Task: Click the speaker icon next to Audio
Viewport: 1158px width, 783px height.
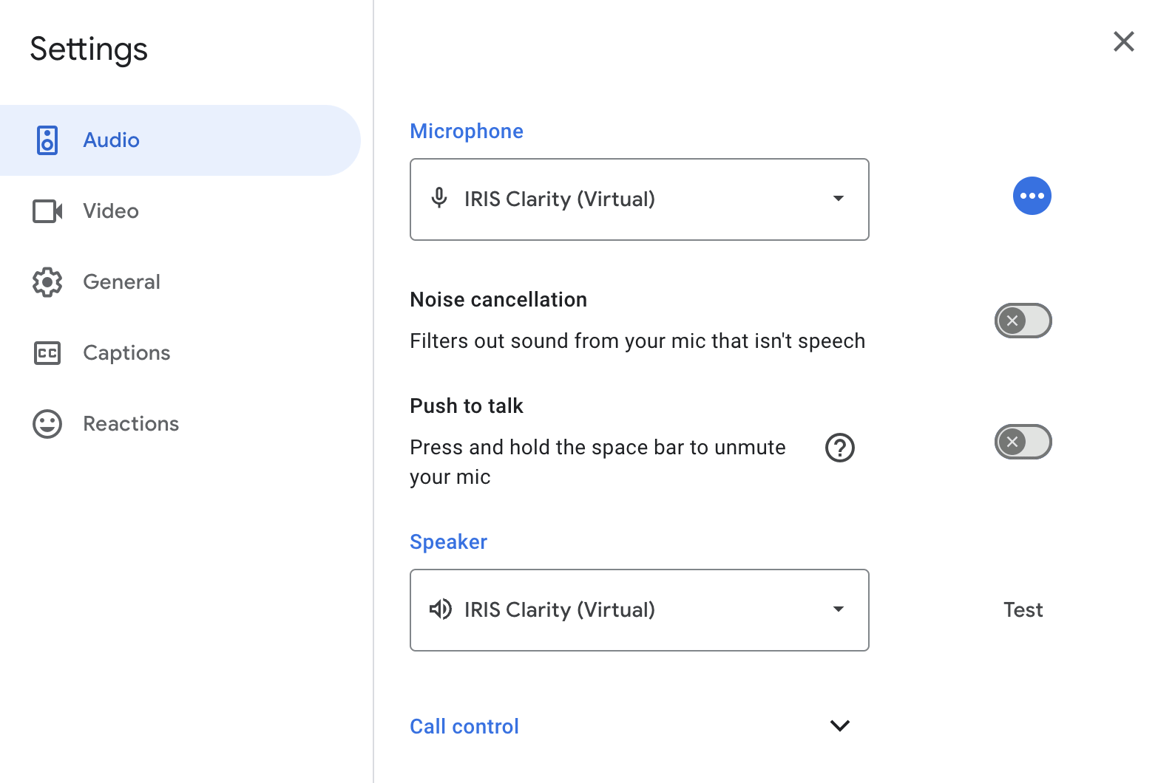Action: pyautogui.click(x=47, y=140)
